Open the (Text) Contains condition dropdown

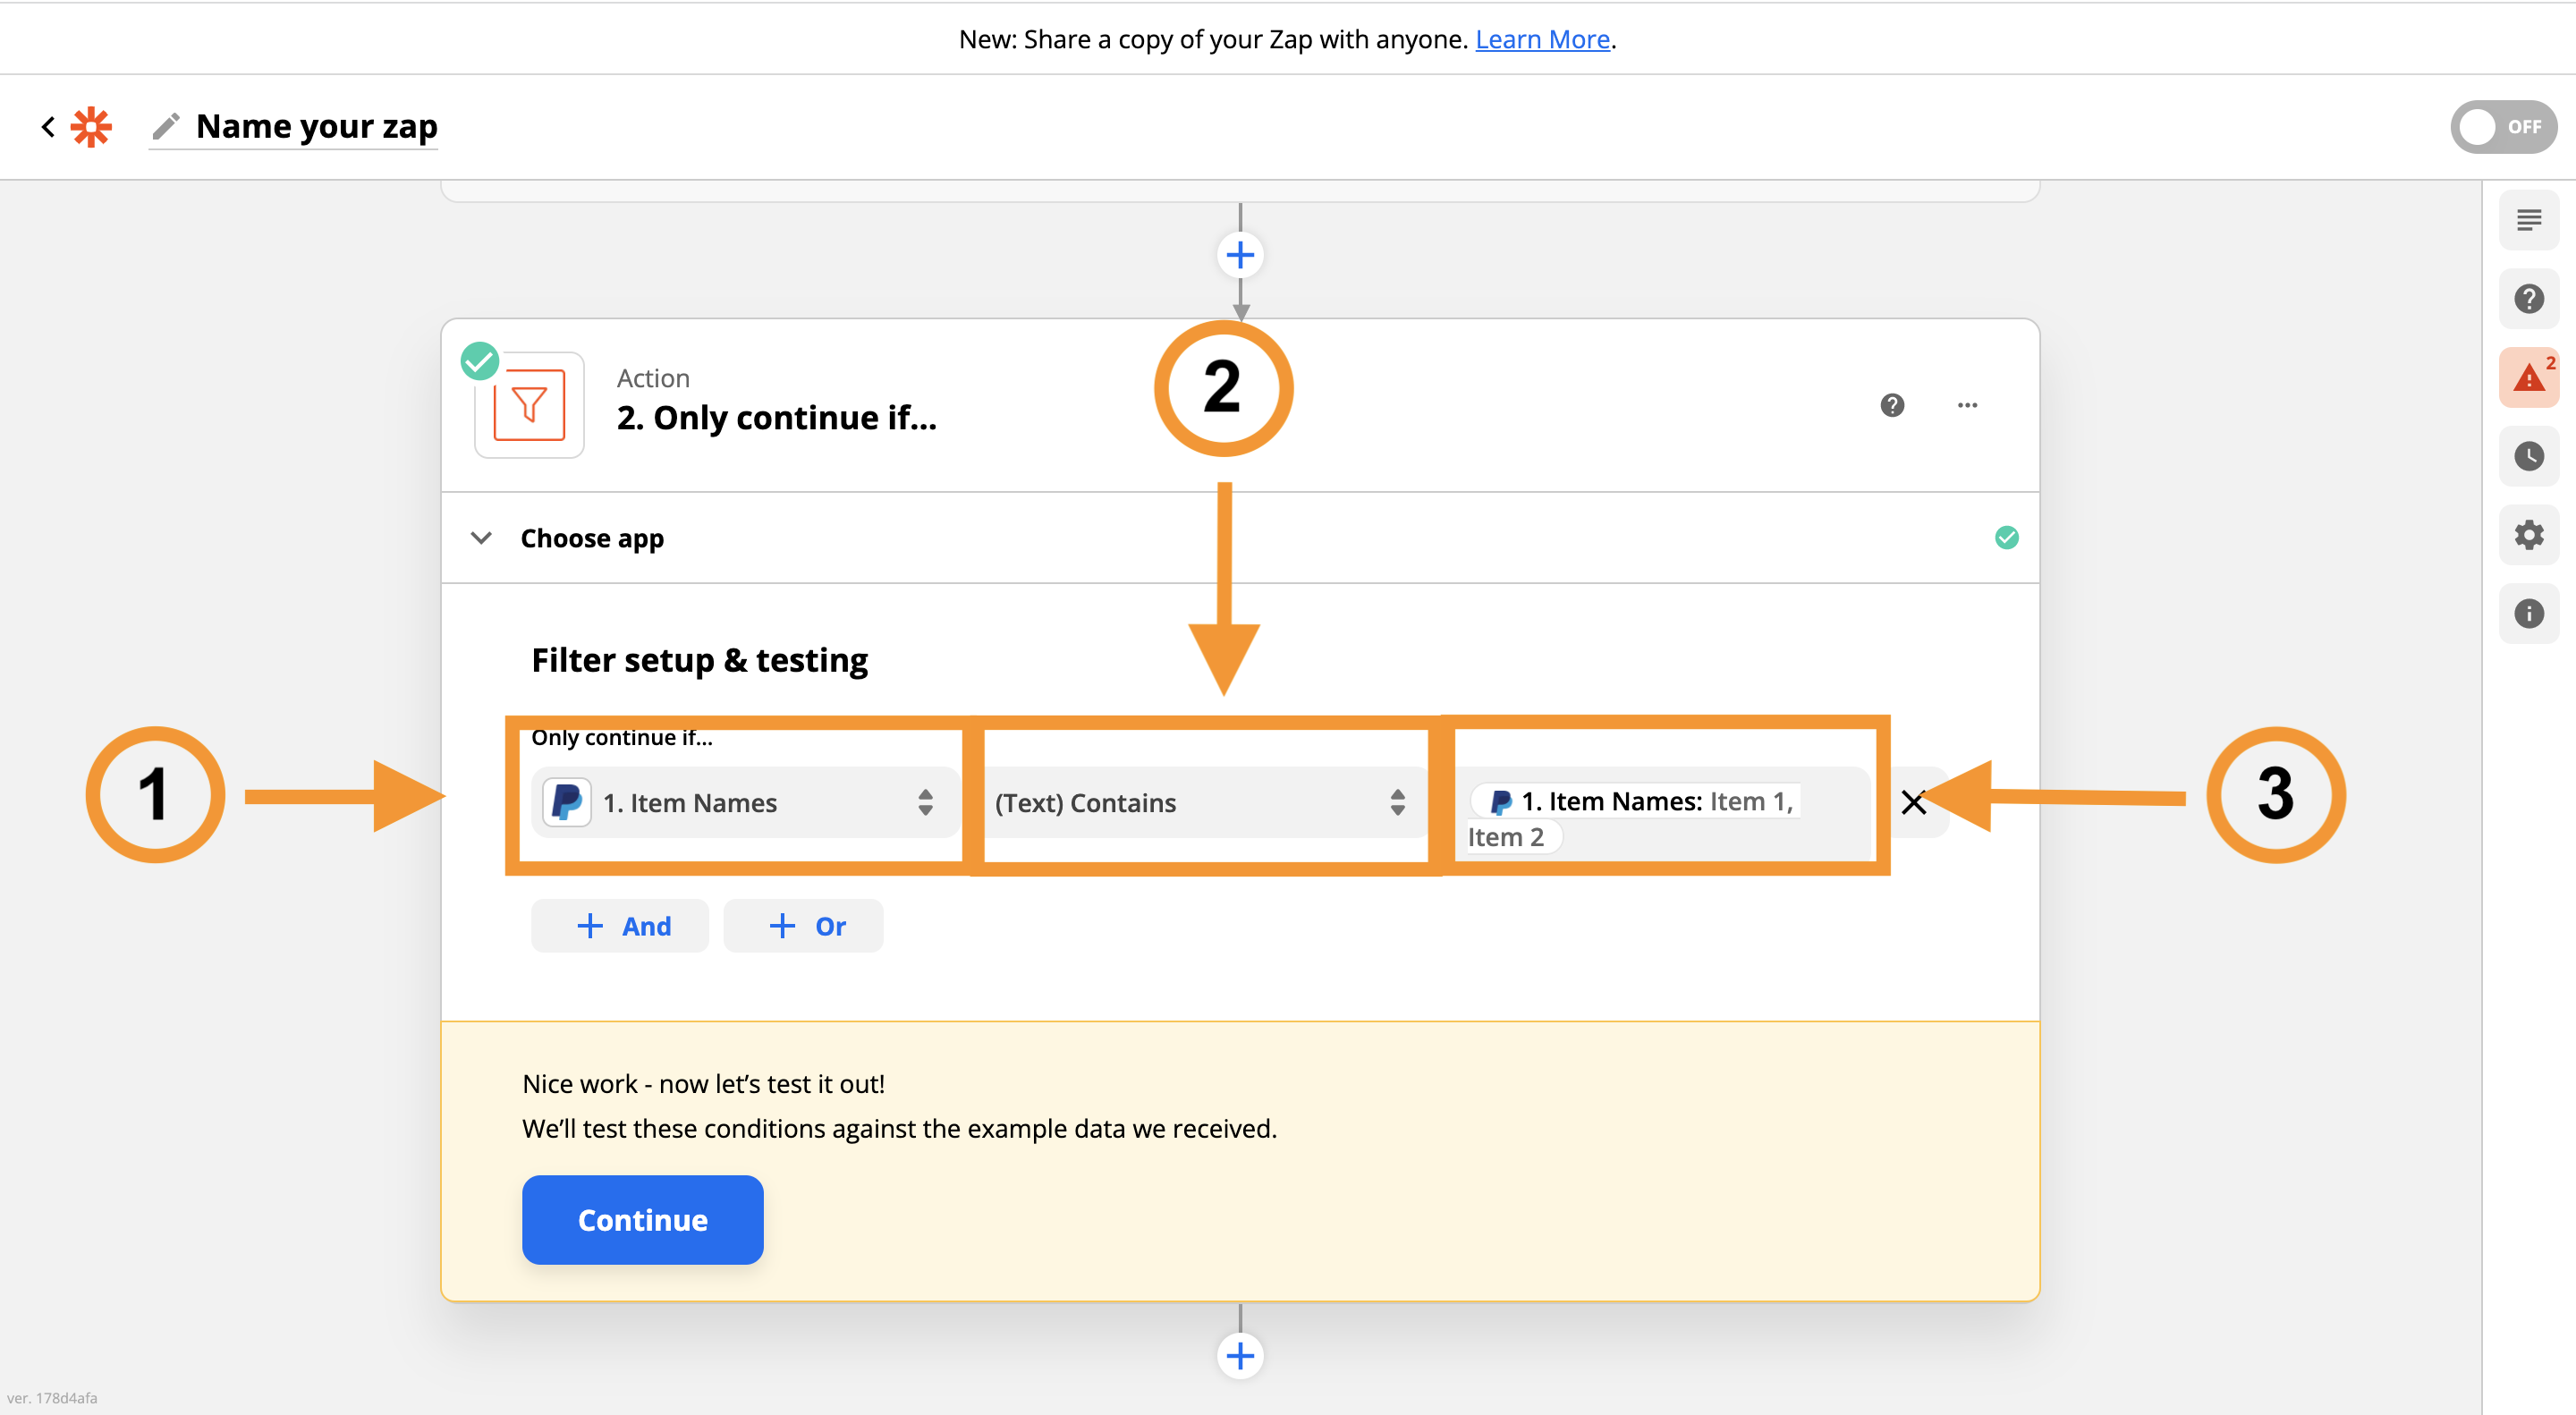coord(1200,803)
